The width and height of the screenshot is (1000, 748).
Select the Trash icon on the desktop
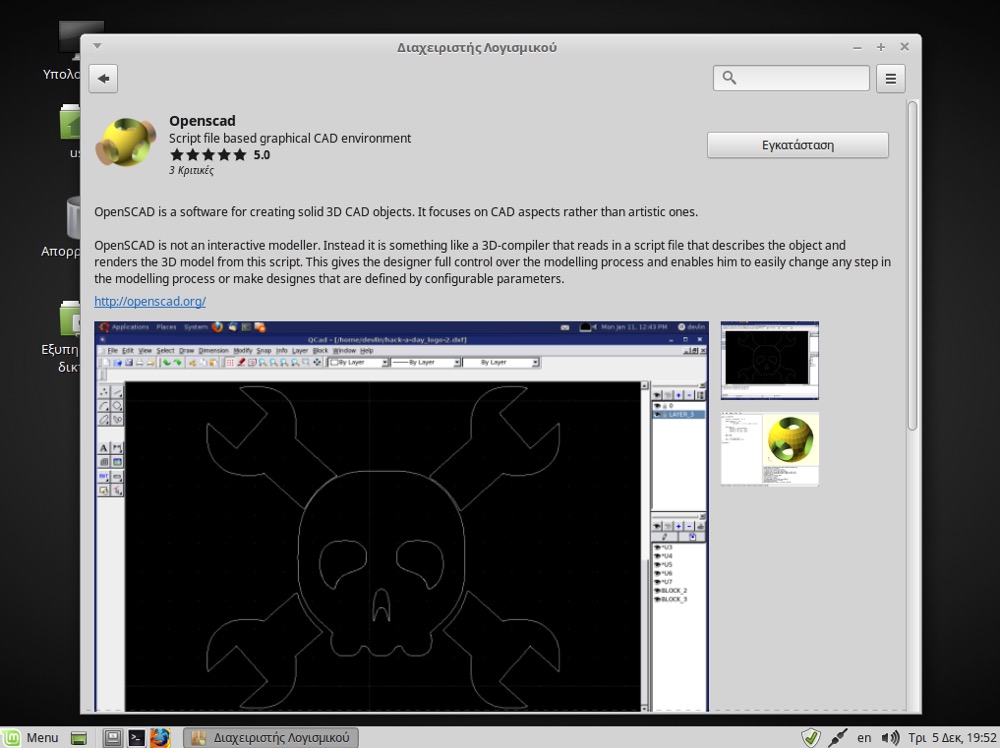click(73, 217)
